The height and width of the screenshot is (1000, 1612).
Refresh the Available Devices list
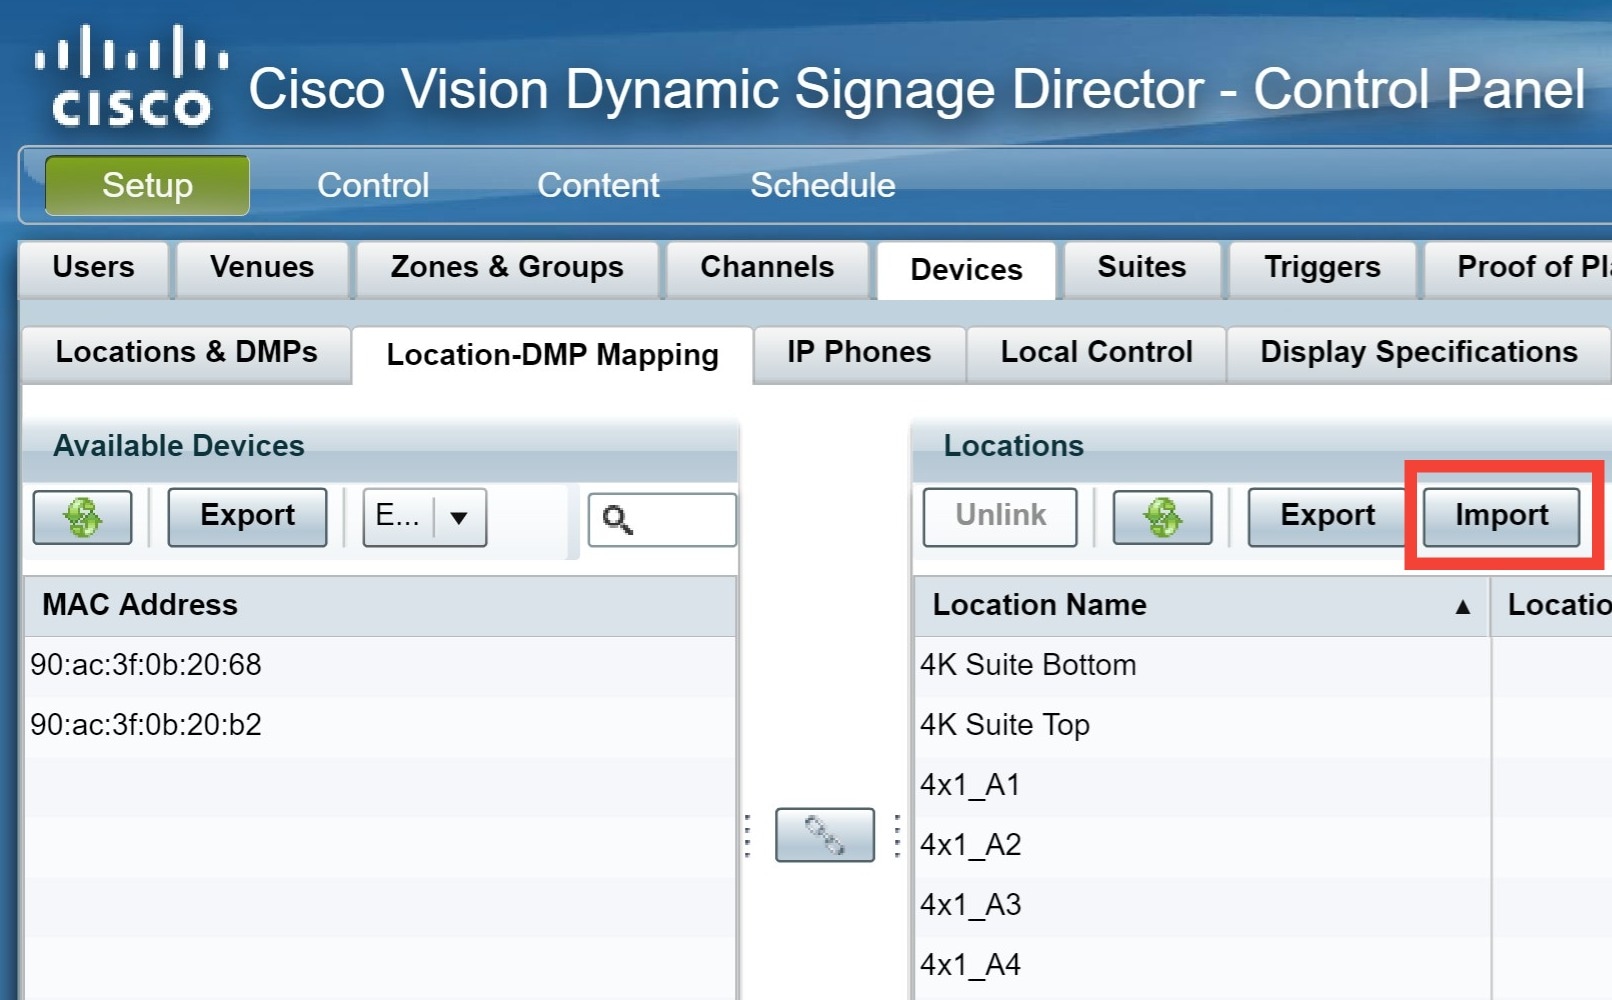click(82, 517)
